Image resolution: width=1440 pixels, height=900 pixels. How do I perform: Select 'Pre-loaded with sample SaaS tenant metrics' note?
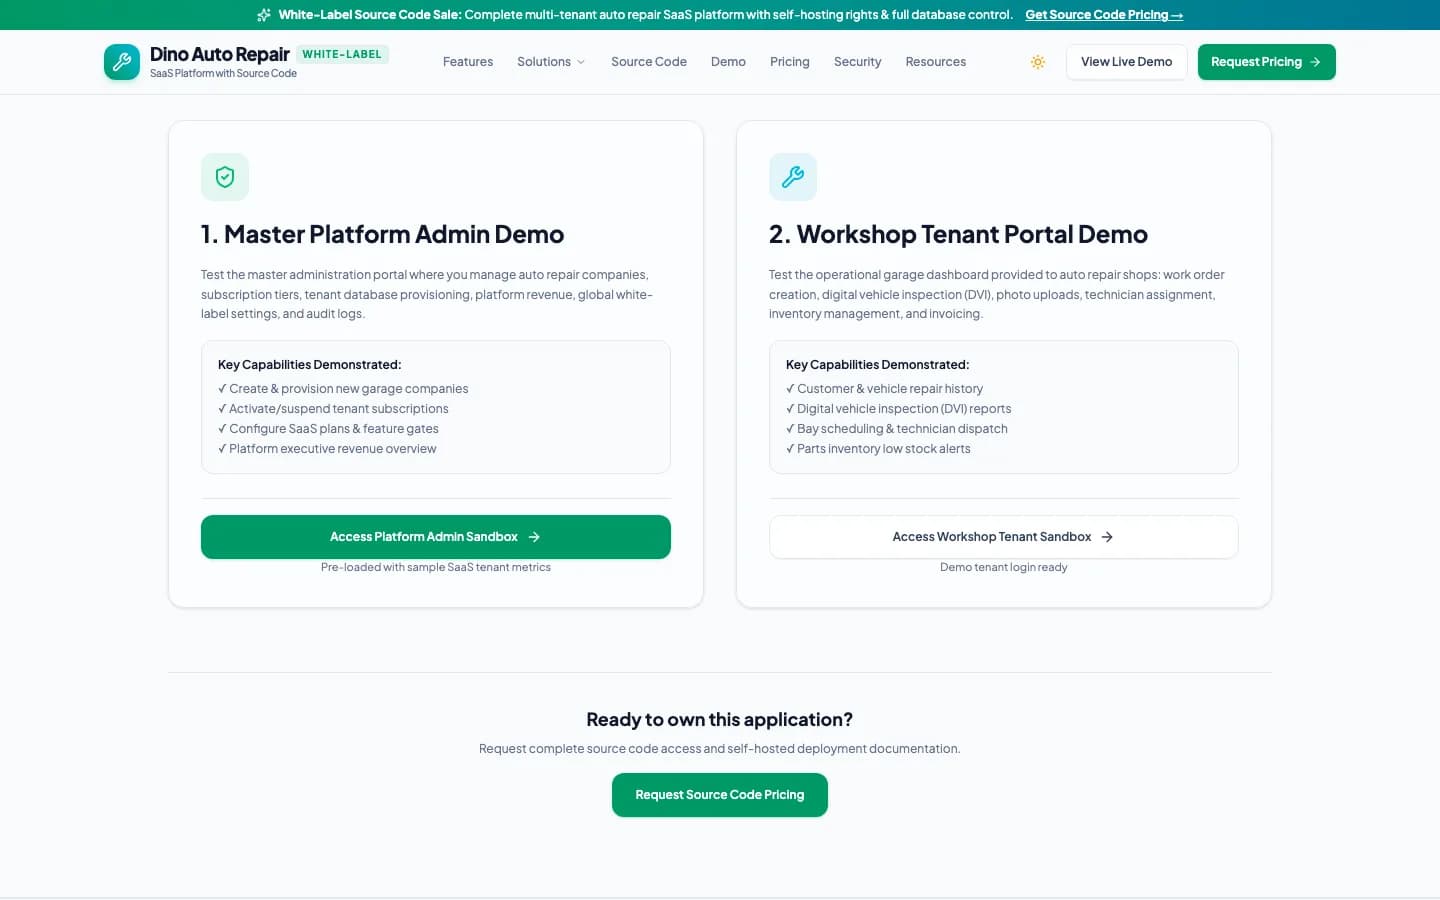[x=436, y=567]
